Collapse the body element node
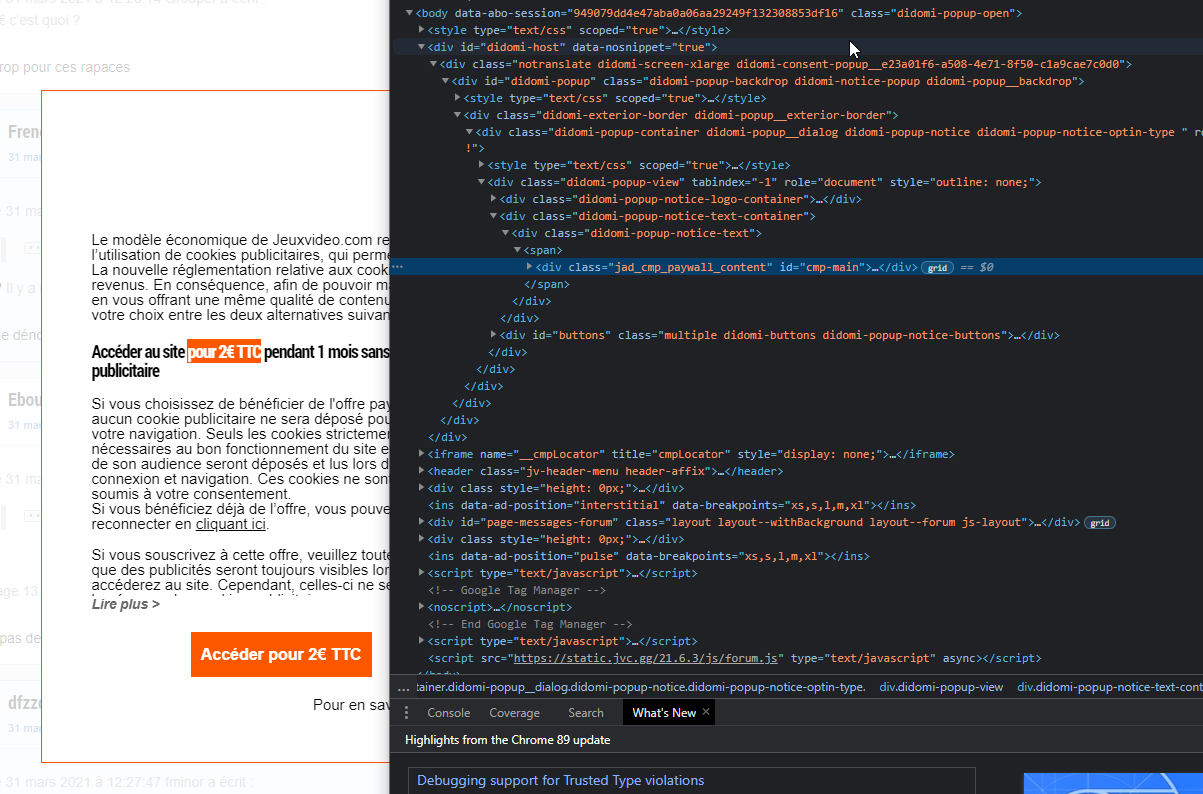 [x=408, y=13]
